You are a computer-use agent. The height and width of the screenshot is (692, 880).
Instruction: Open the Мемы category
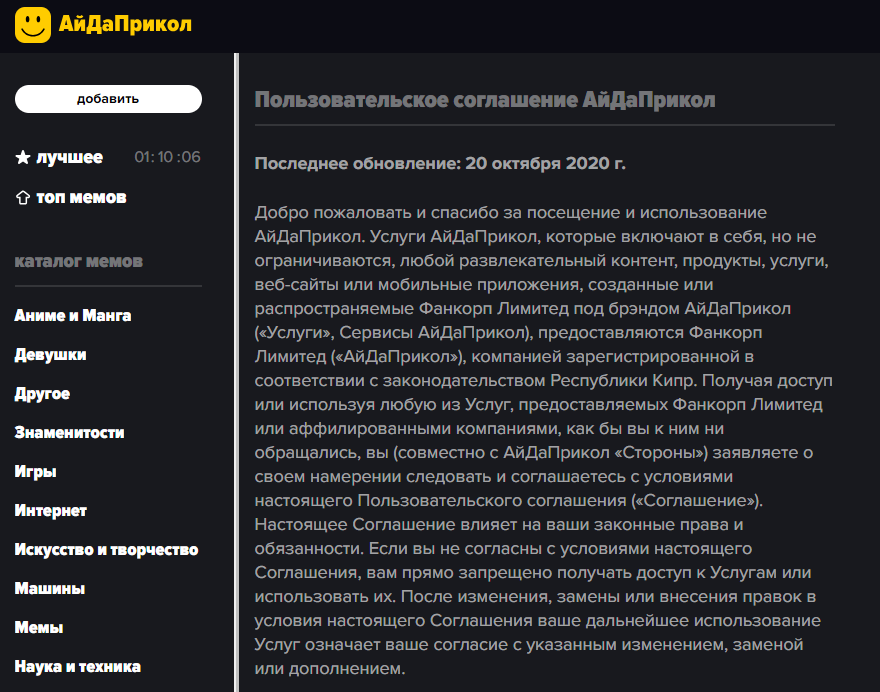[x=39, y=627]
